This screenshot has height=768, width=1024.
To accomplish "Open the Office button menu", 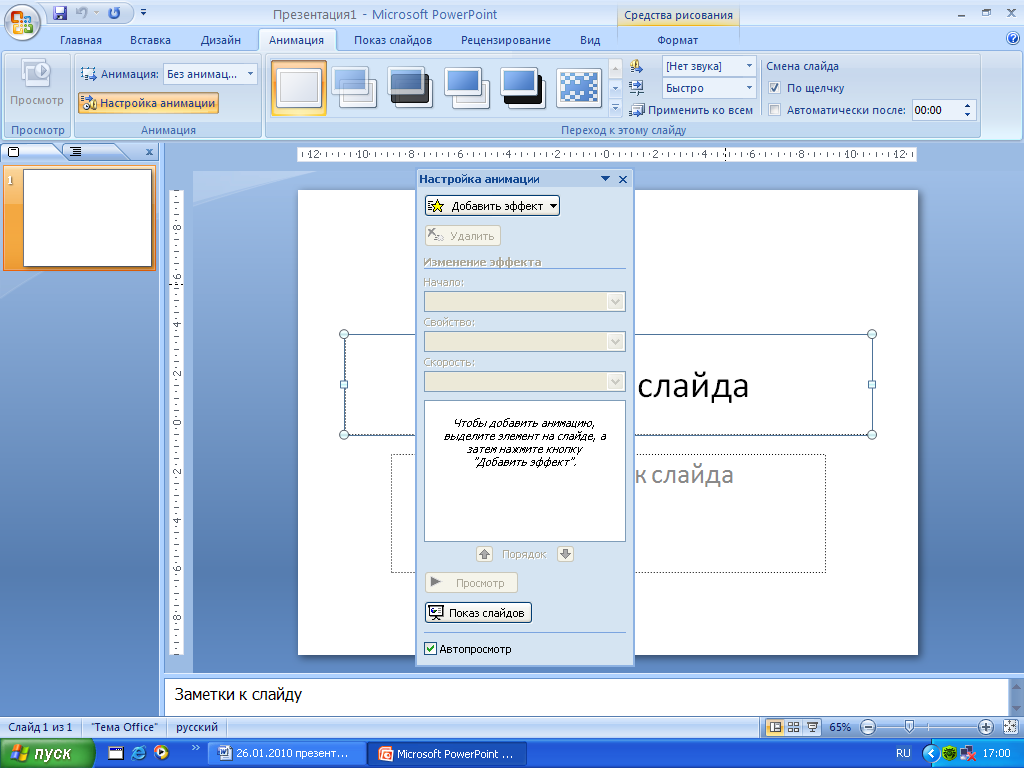I will 22,21.
